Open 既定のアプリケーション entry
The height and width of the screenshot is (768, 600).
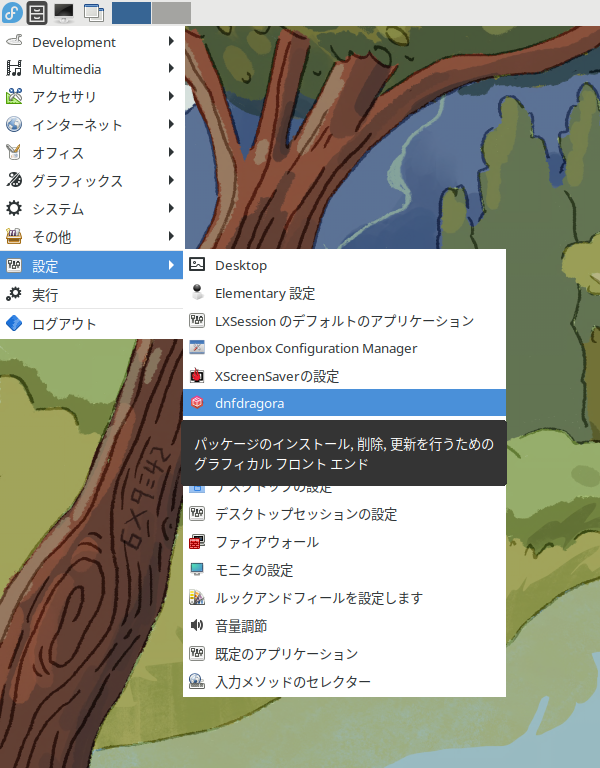(344, 653)
